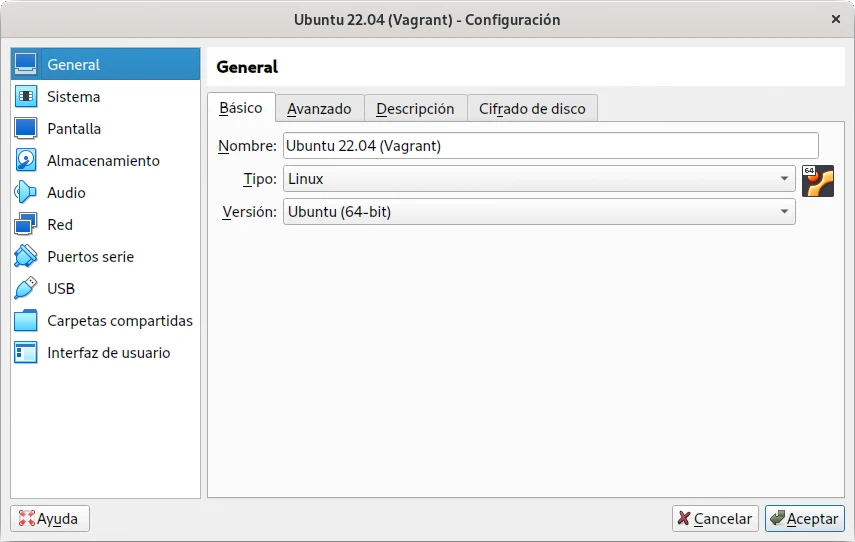The image size is (855, 542).
Task: Click the General monitor icon in sidebar
Action: (26, 65)
